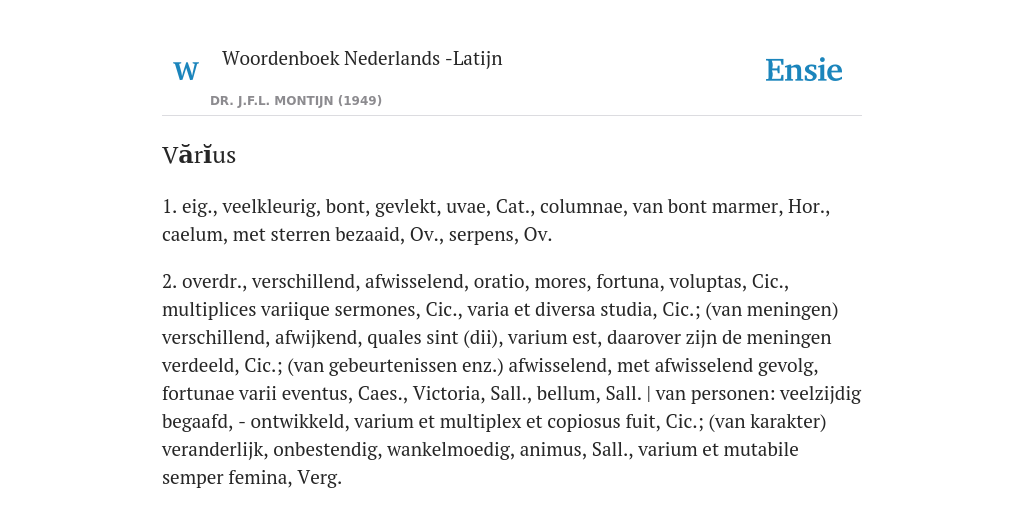This screenshot has width=1024, height=512.
Task: Click '(van gebeurtenissen enz.)' text
Action: [x=395, y=366]
